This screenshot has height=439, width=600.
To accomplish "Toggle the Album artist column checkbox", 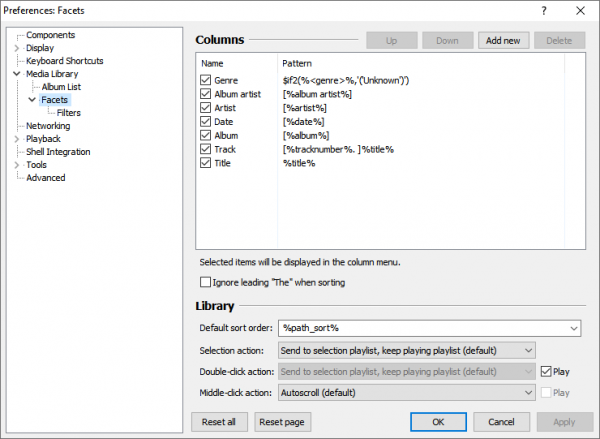I will point(206,93).
